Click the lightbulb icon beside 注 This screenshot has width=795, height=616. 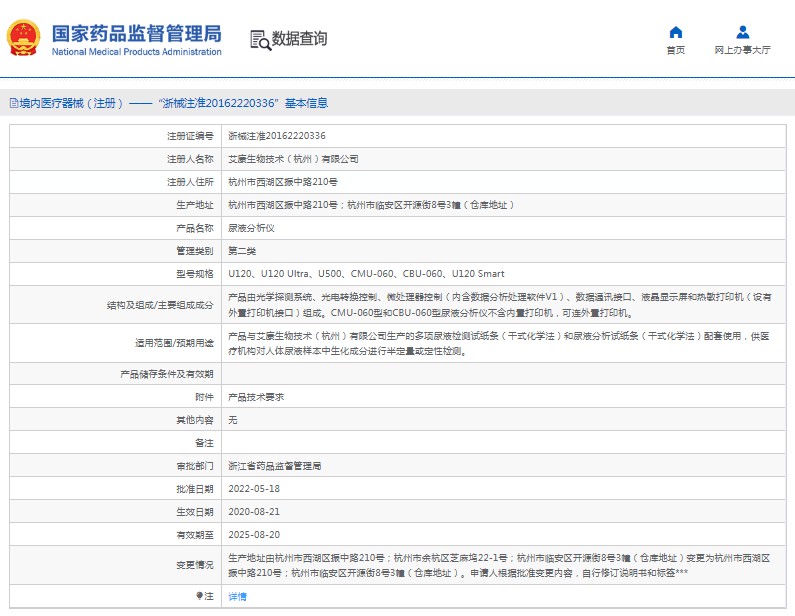(199, 596)
